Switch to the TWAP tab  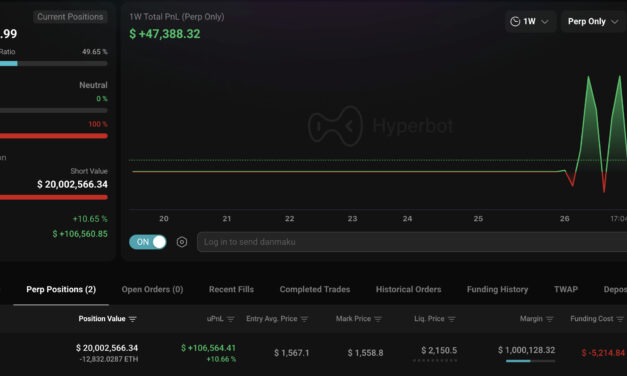click(x=566, y=289)
